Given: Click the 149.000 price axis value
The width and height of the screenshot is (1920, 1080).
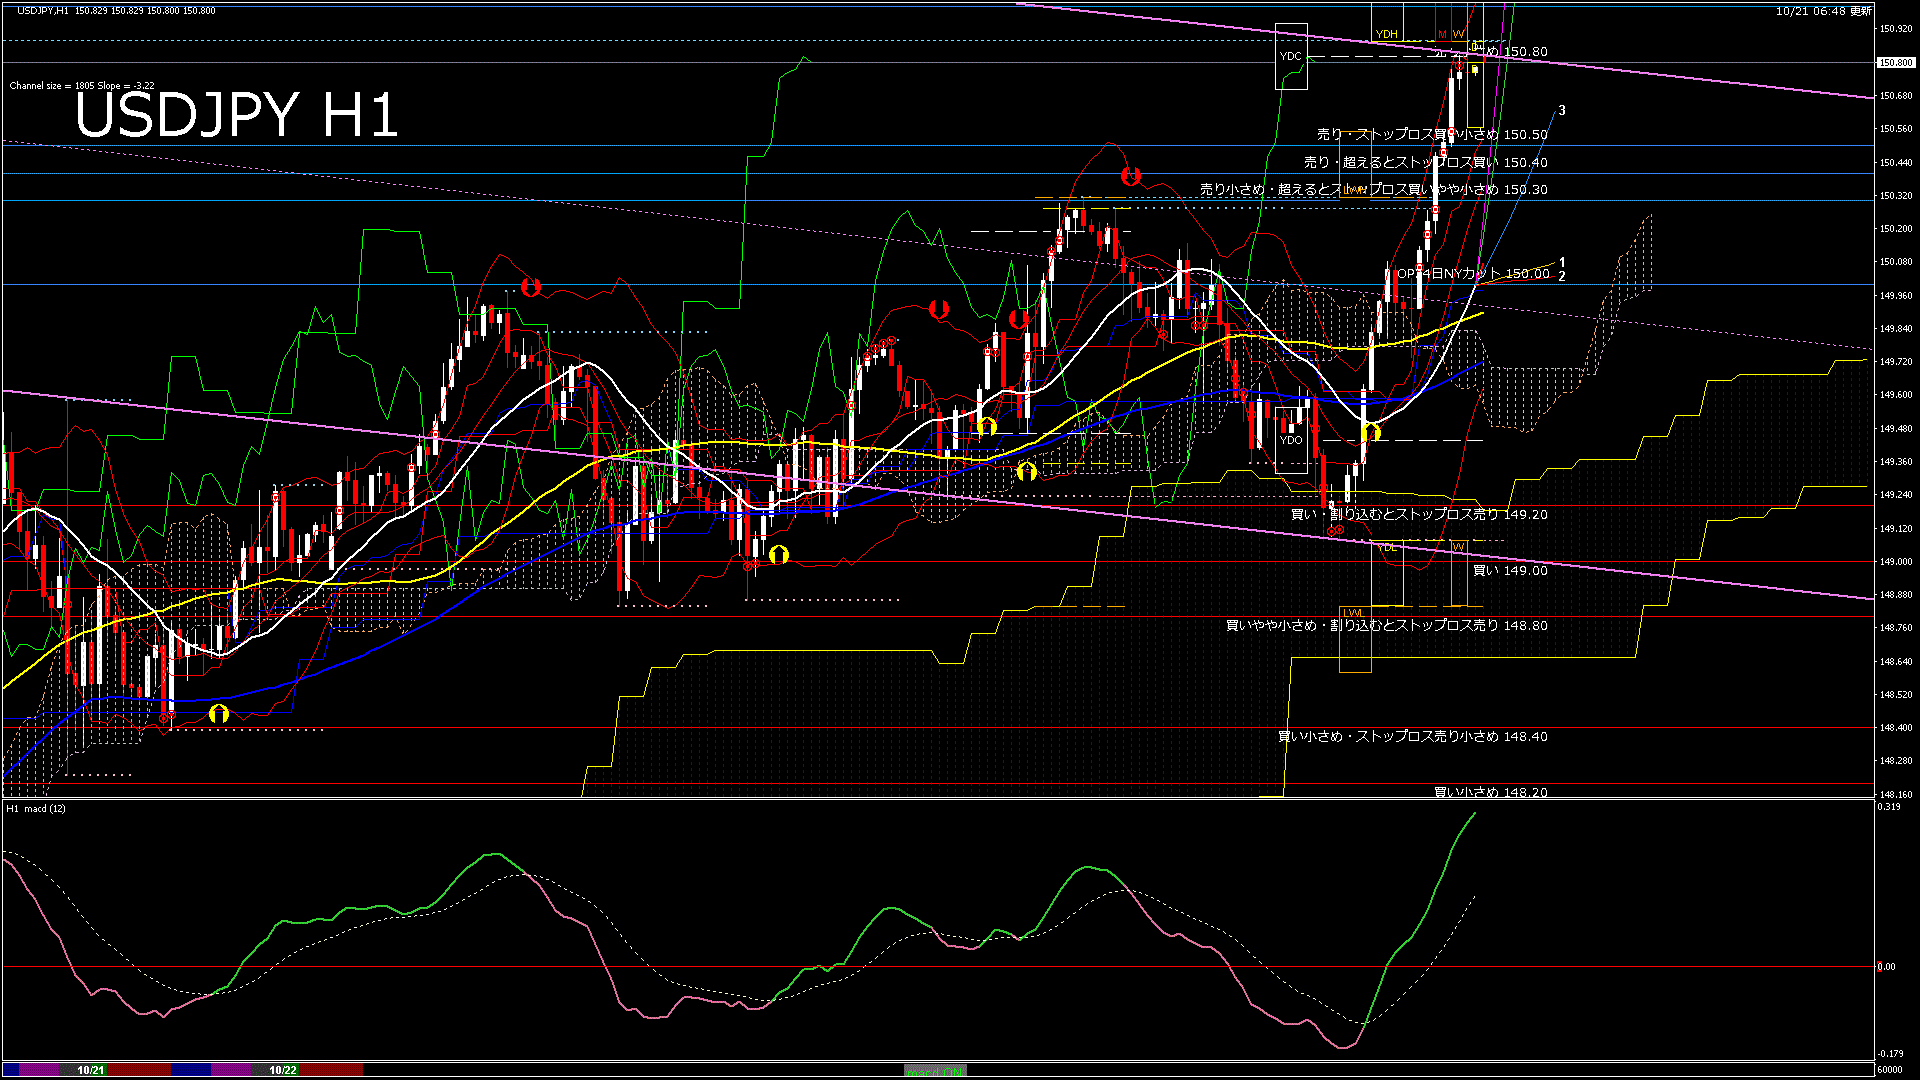Looking at the screenshot, I should (1896, 562).
